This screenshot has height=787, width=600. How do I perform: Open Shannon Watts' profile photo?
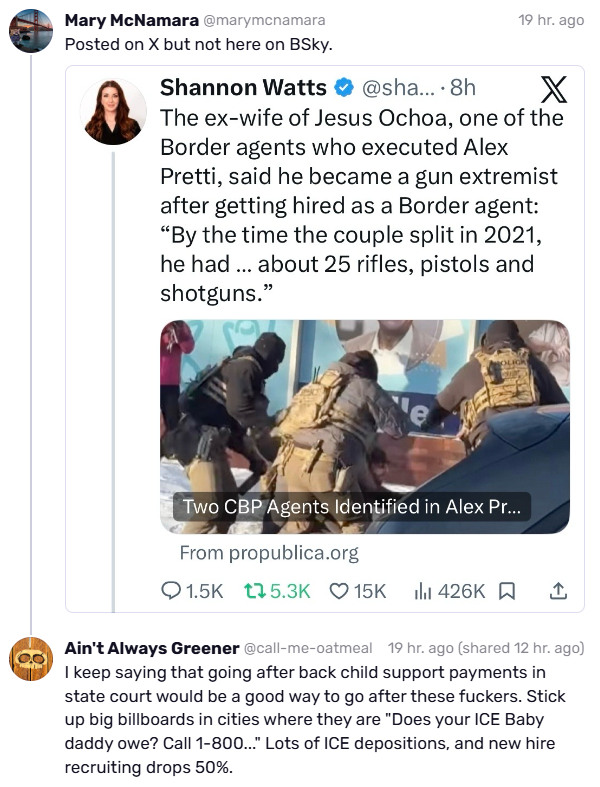(x=113, y=111)
